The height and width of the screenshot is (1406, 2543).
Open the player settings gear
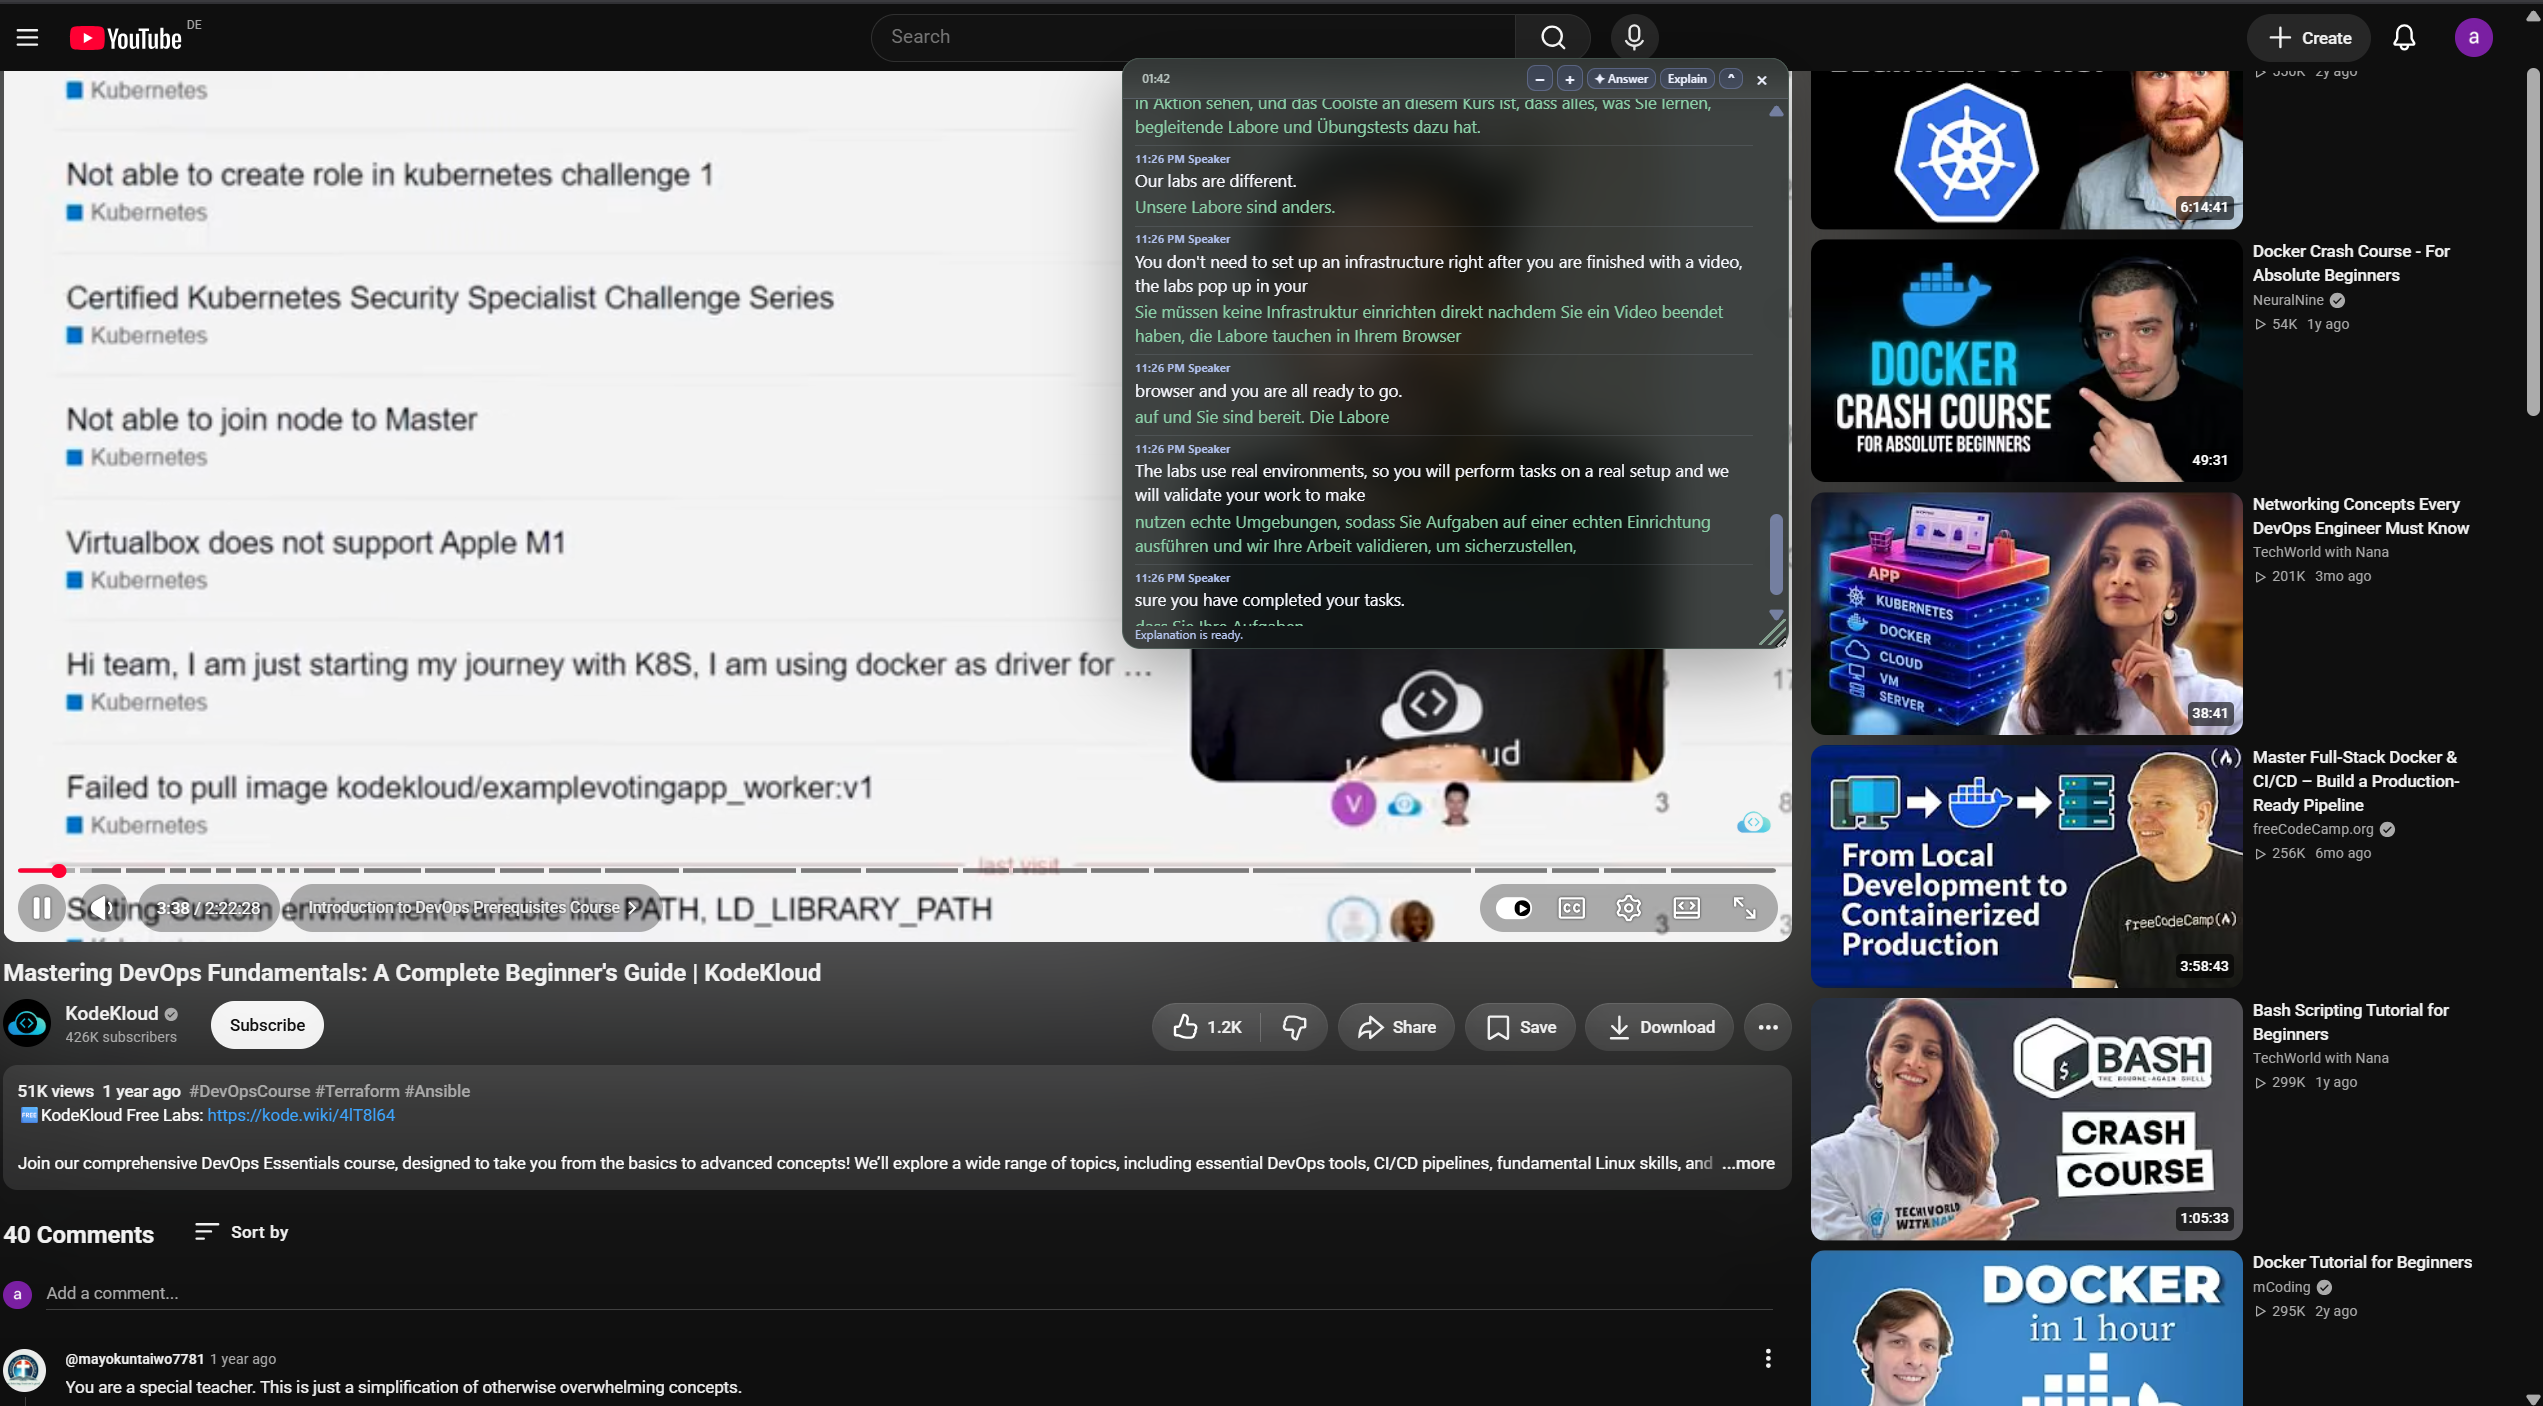tap(1629, 908)
